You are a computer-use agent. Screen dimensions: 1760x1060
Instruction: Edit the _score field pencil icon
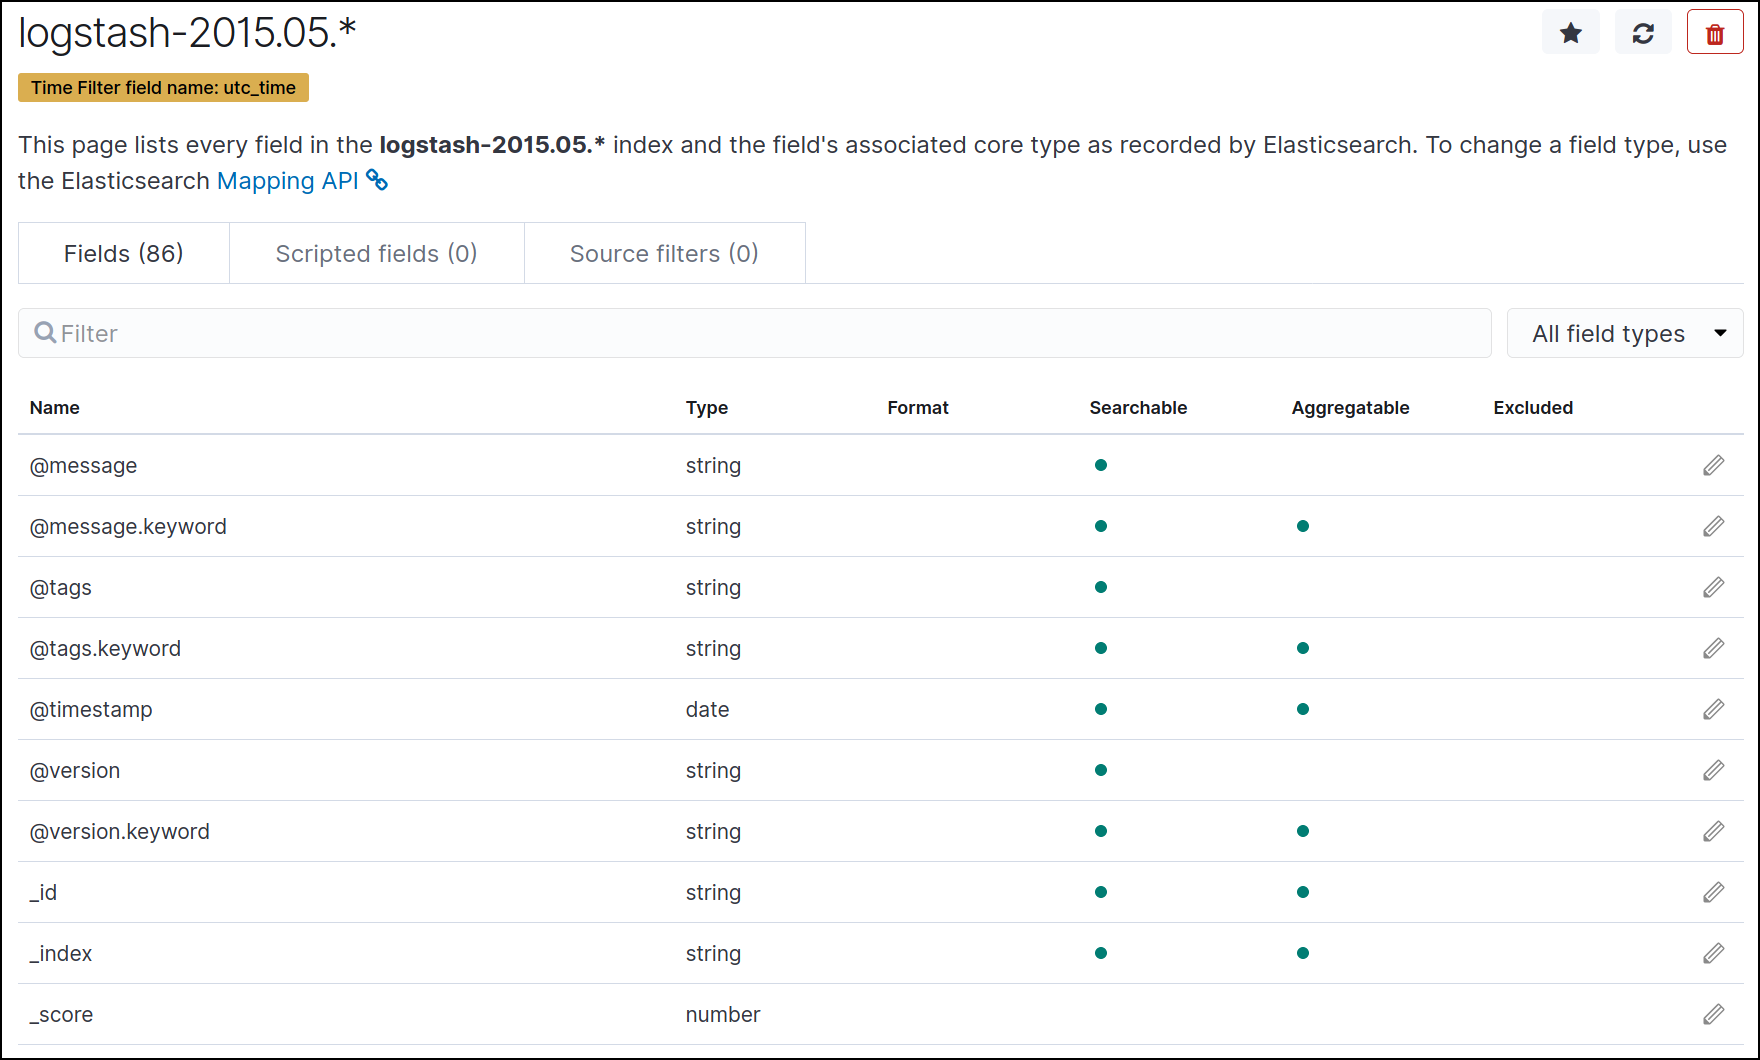[1714, 1014]
